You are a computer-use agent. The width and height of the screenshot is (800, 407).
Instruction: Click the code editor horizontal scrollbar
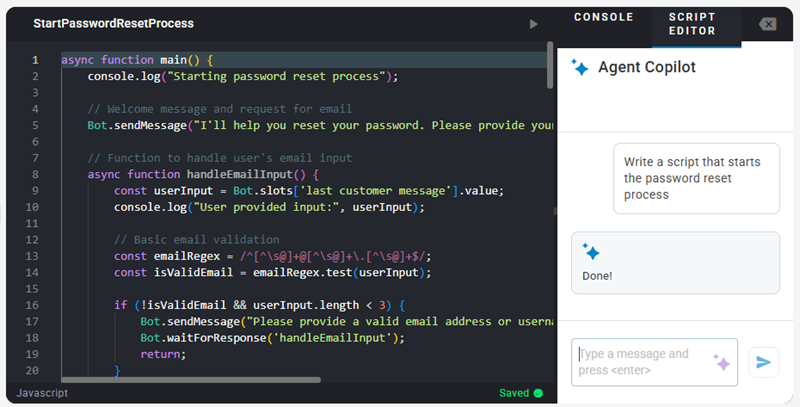190,380
